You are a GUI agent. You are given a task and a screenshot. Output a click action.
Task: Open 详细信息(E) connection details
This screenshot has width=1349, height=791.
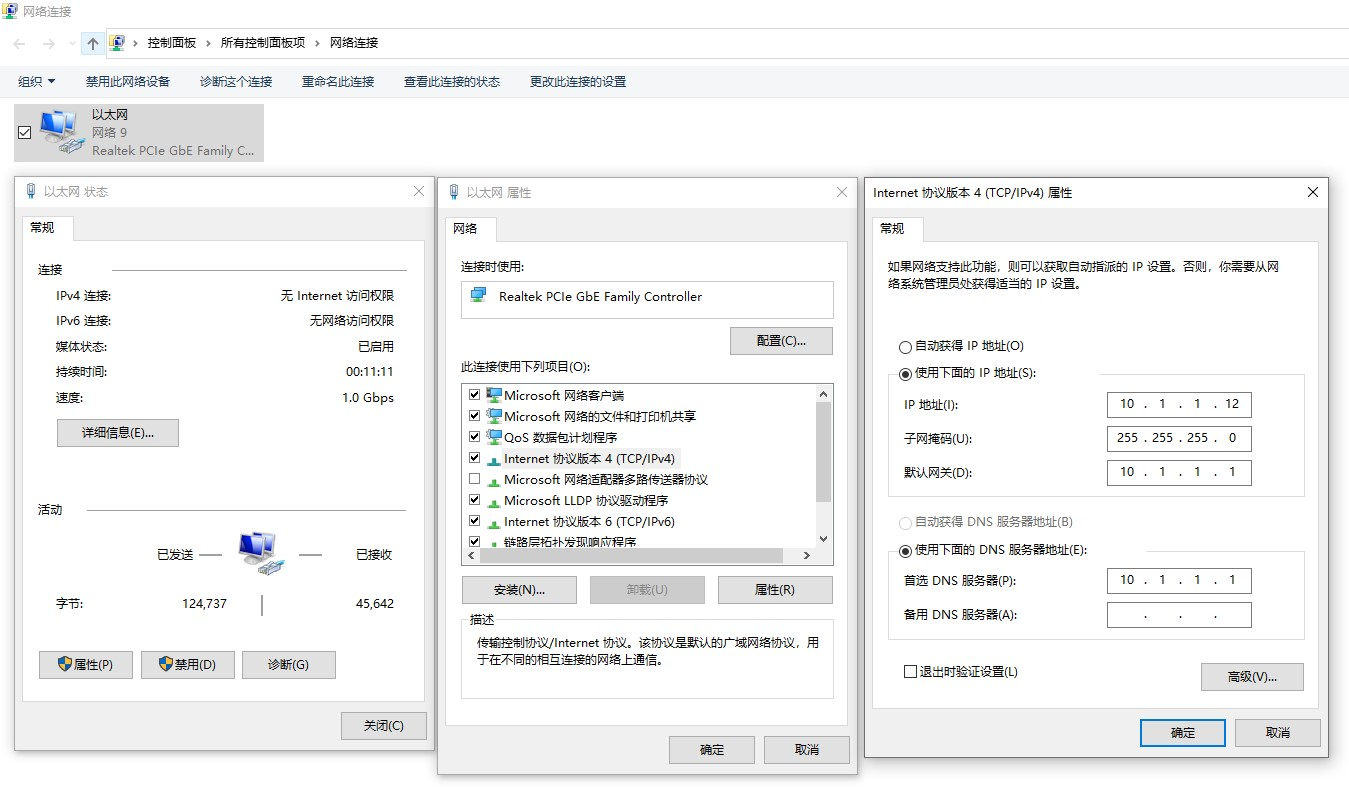tap(118, 433)
